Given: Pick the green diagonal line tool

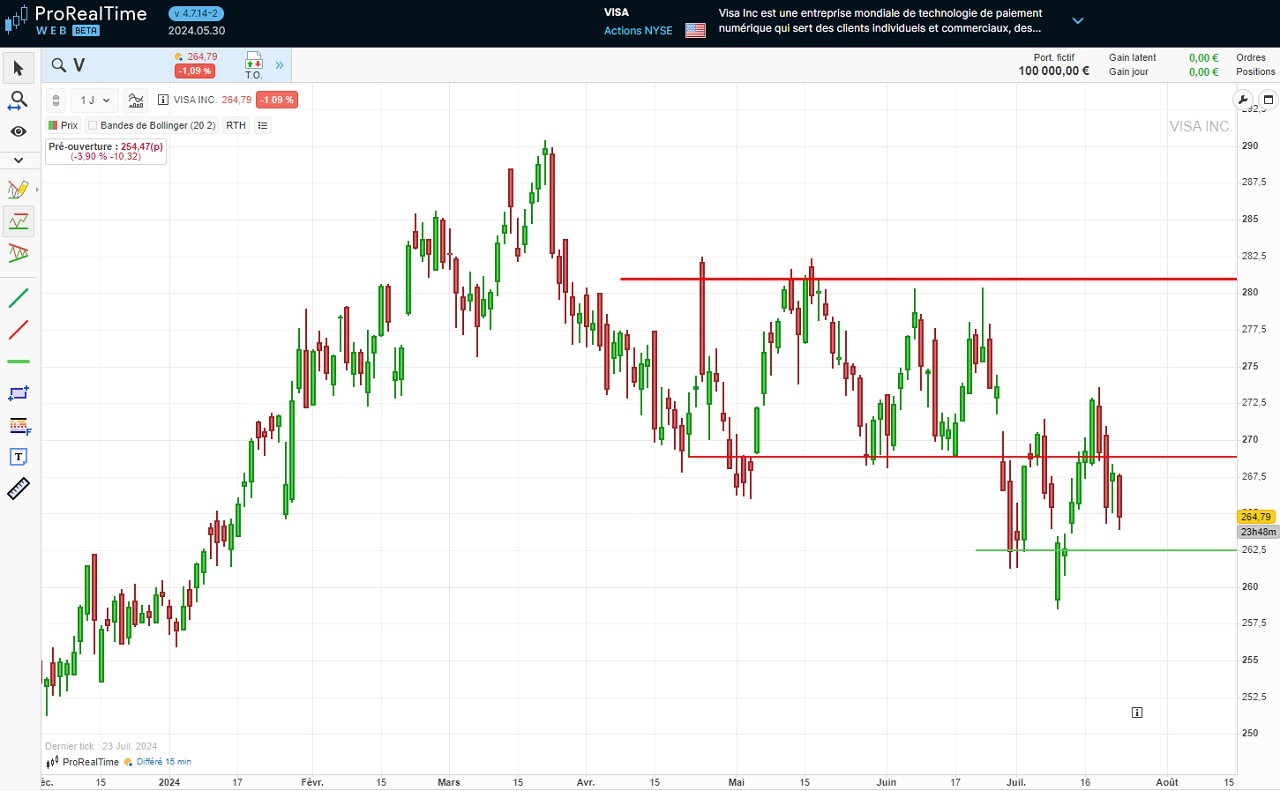Looking at the screenshot, I should point(18,297).
